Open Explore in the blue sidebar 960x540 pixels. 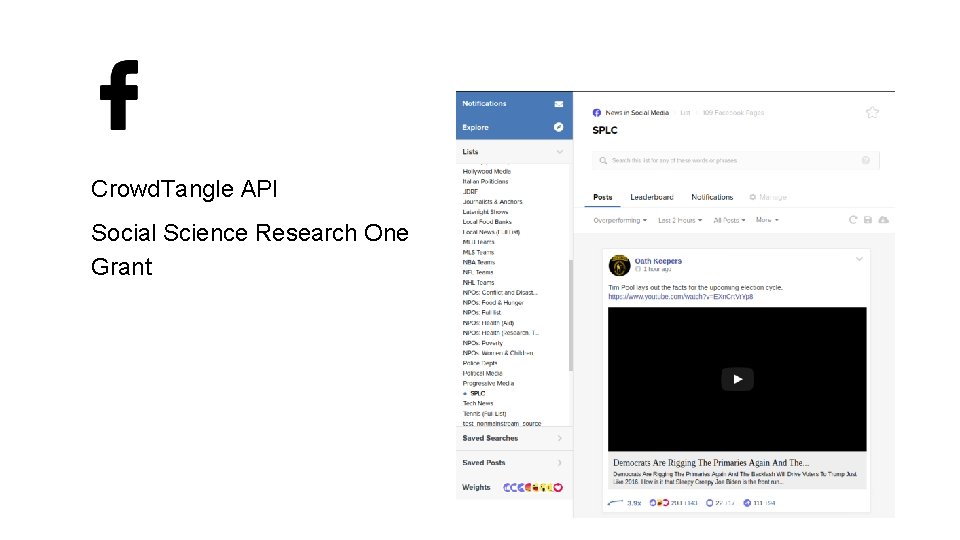[x=514, y=127]
